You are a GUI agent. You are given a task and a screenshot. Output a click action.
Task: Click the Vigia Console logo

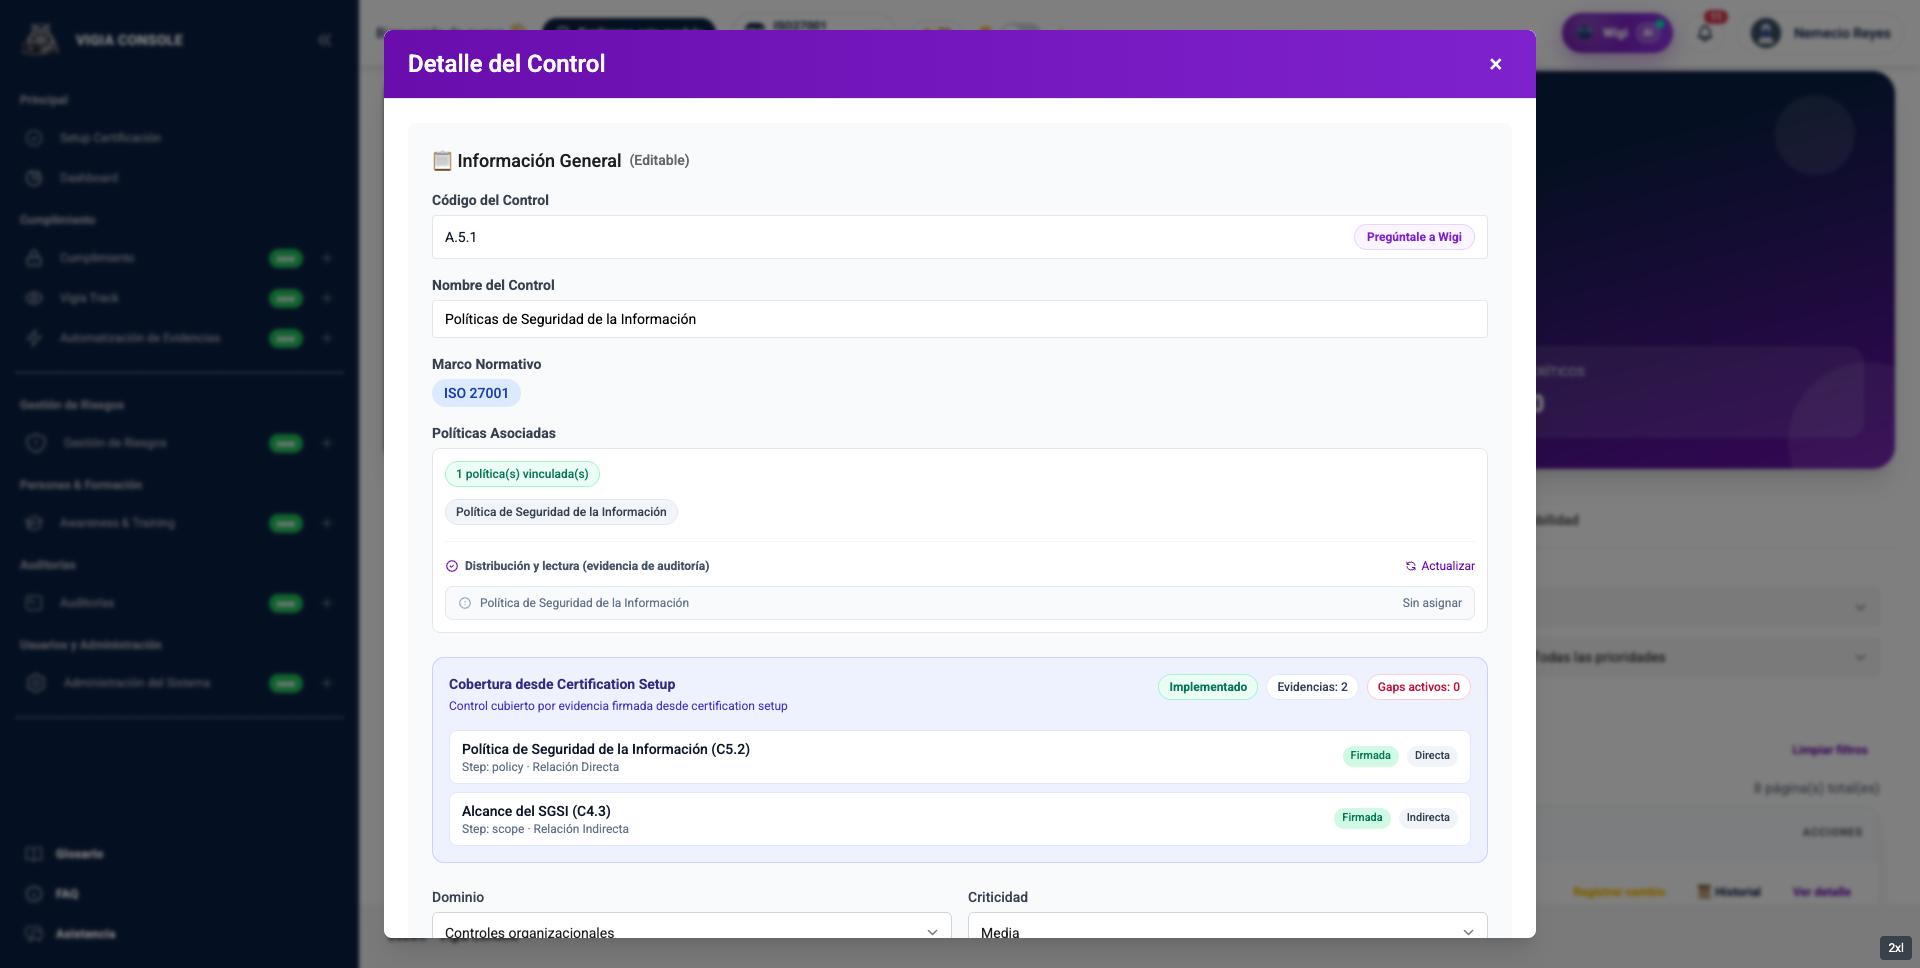40,39
